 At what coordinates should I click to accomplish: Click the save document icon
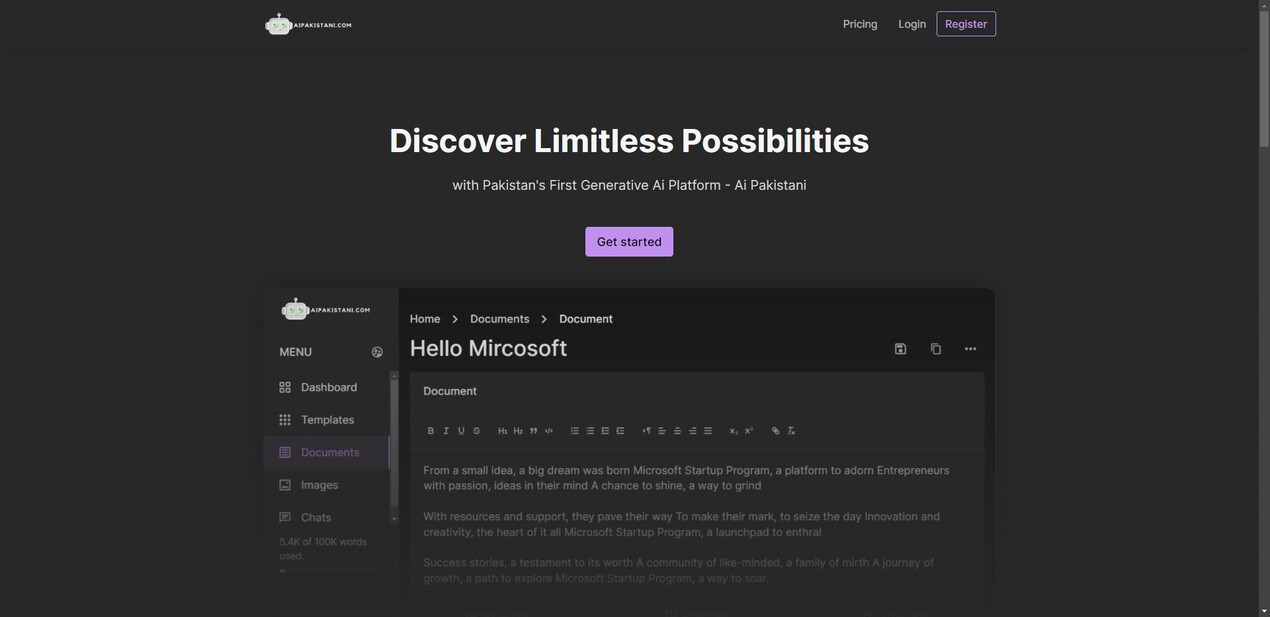(900, 349)
